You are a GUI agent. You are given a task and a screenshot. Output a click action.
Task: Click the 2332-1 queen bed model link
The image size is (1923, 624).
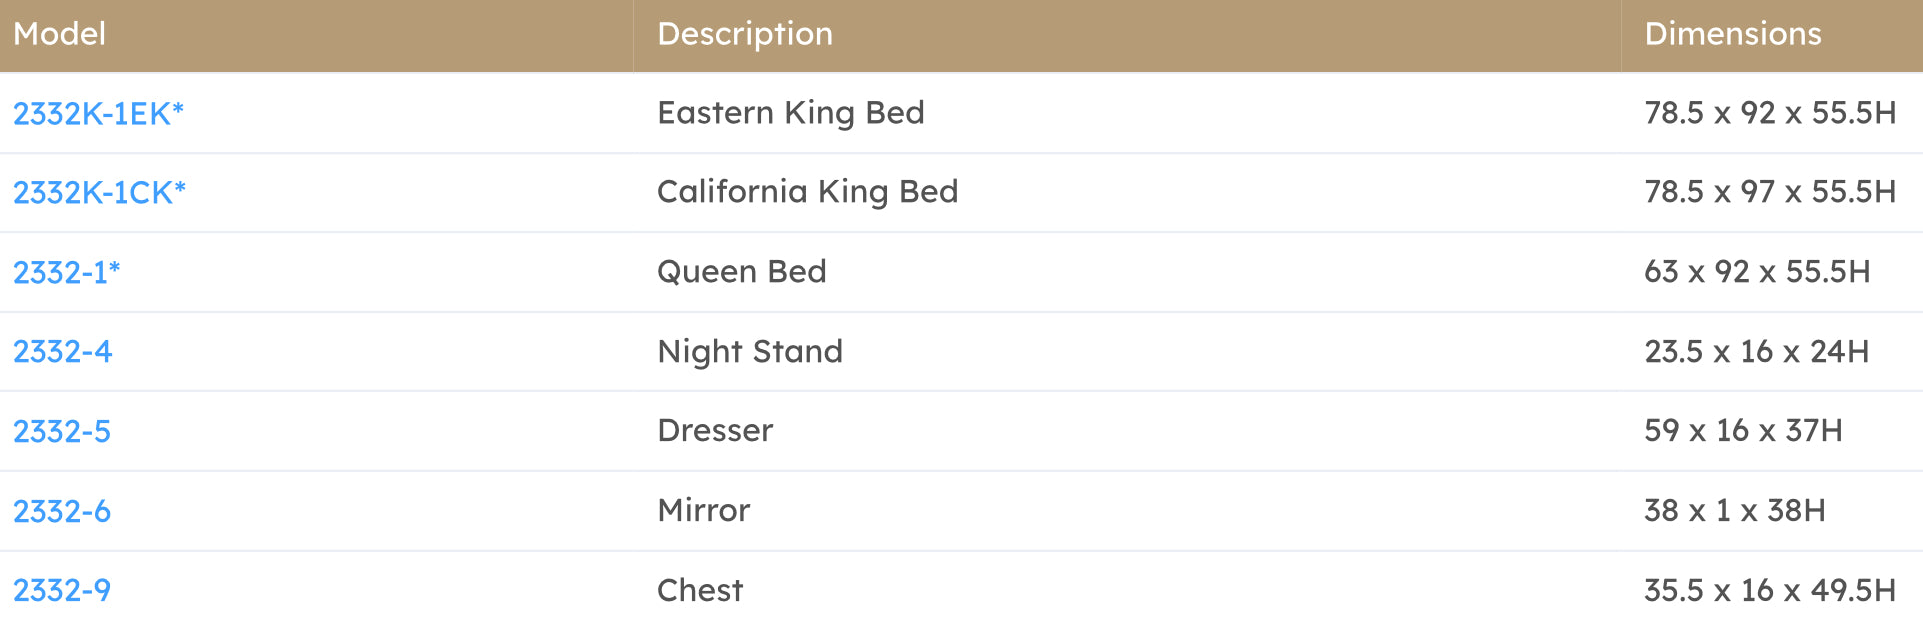[x=66, y=272]
